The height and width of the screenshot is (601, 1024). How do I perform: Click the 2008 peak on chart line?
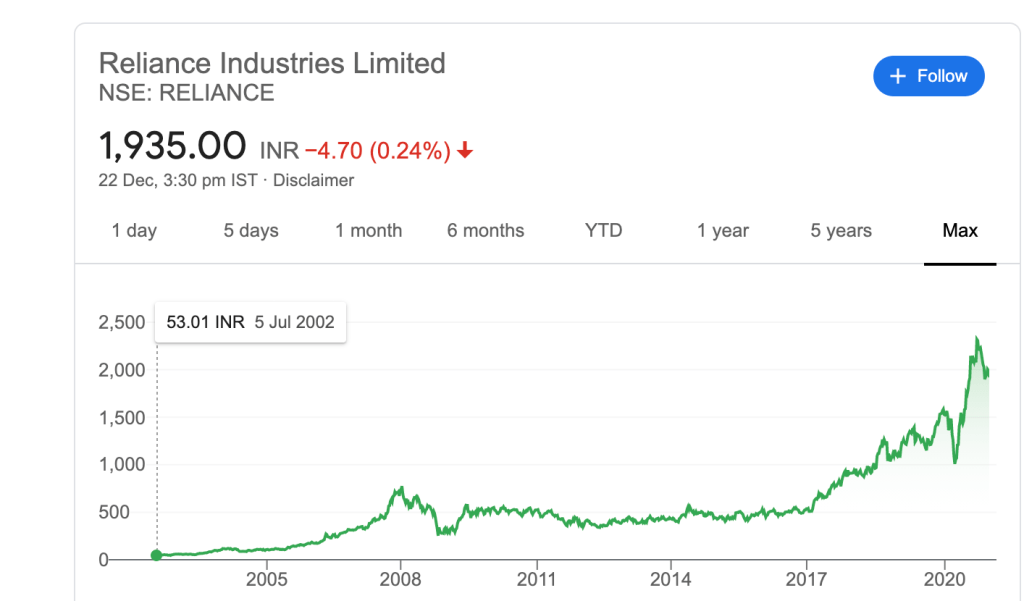401,487
